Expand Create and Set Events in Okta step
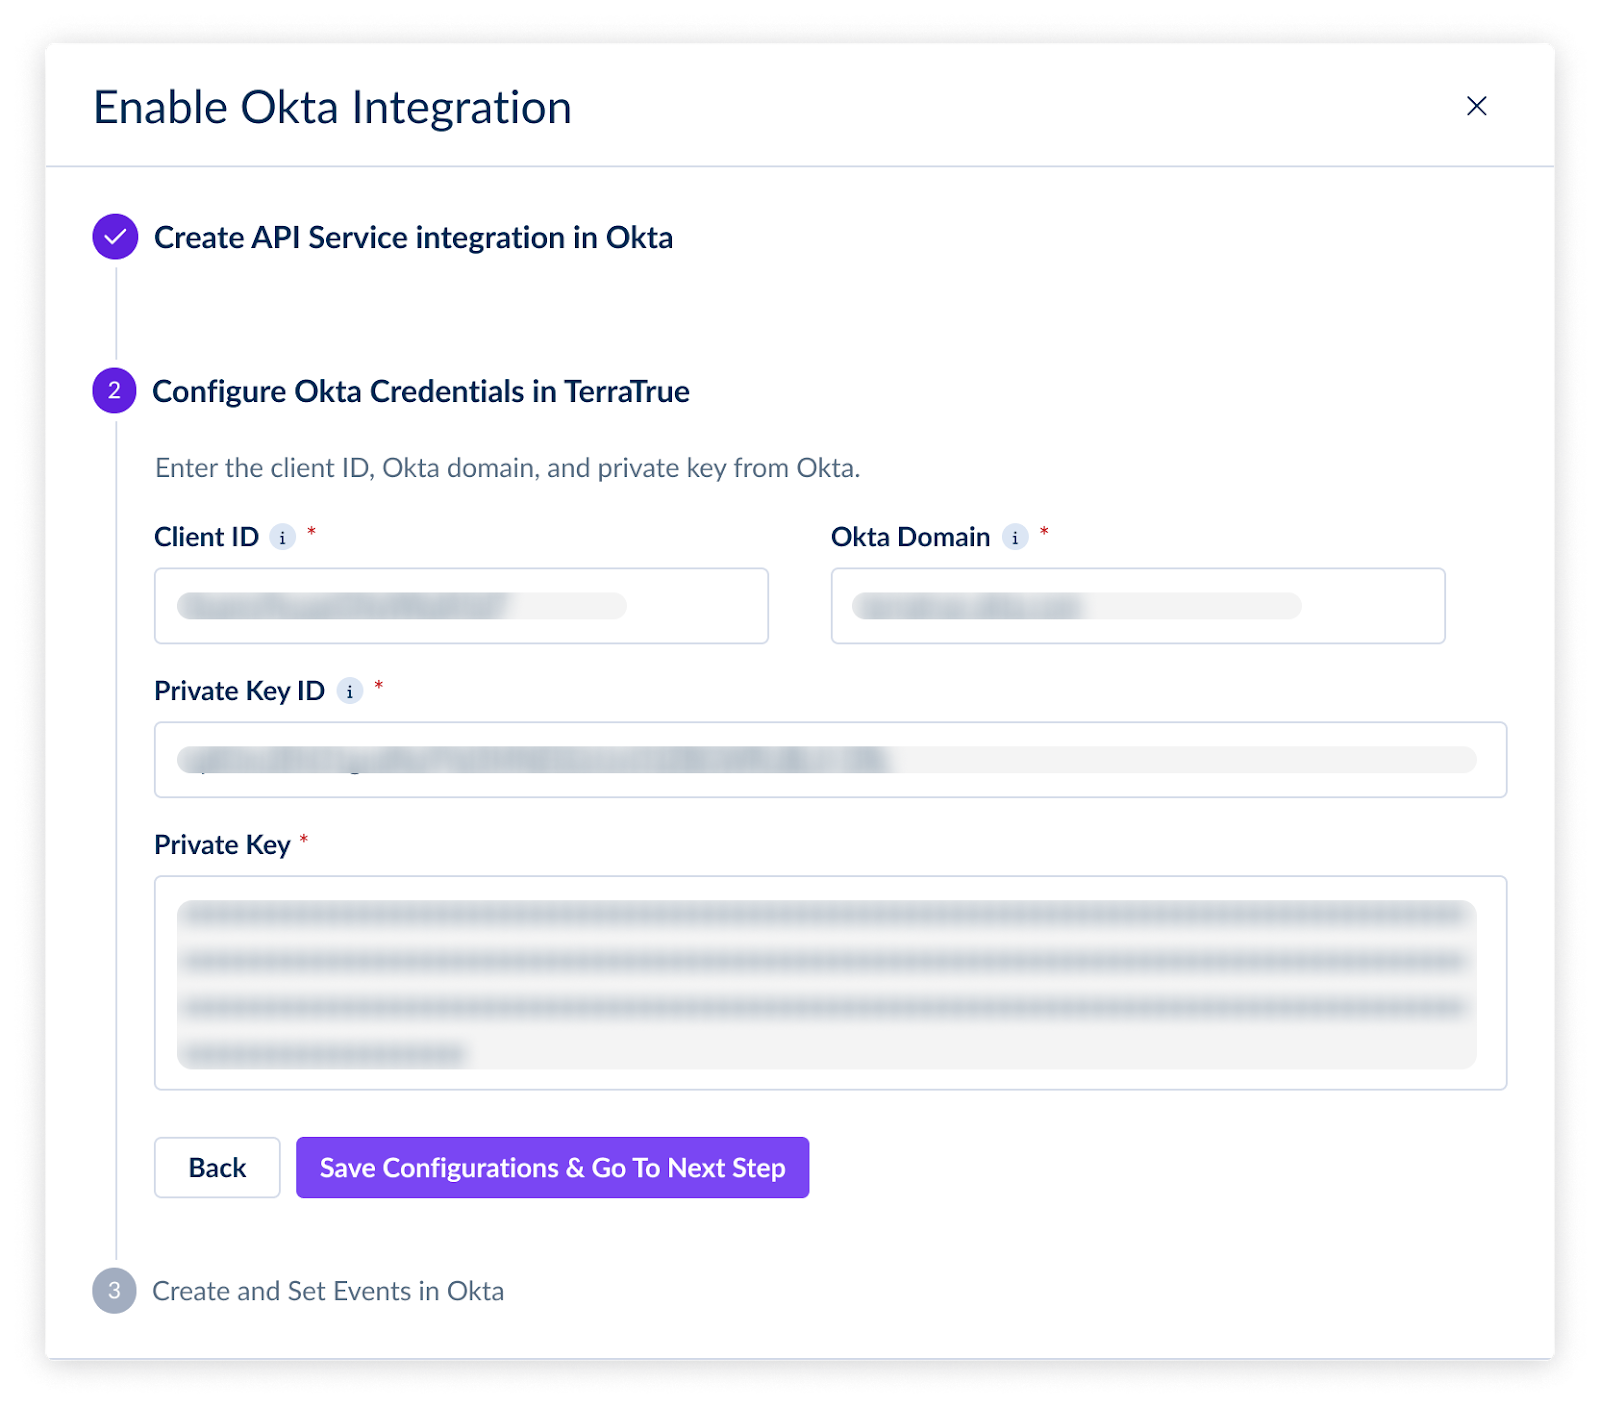The image size is (1600, 1408). coord(328,1291)
